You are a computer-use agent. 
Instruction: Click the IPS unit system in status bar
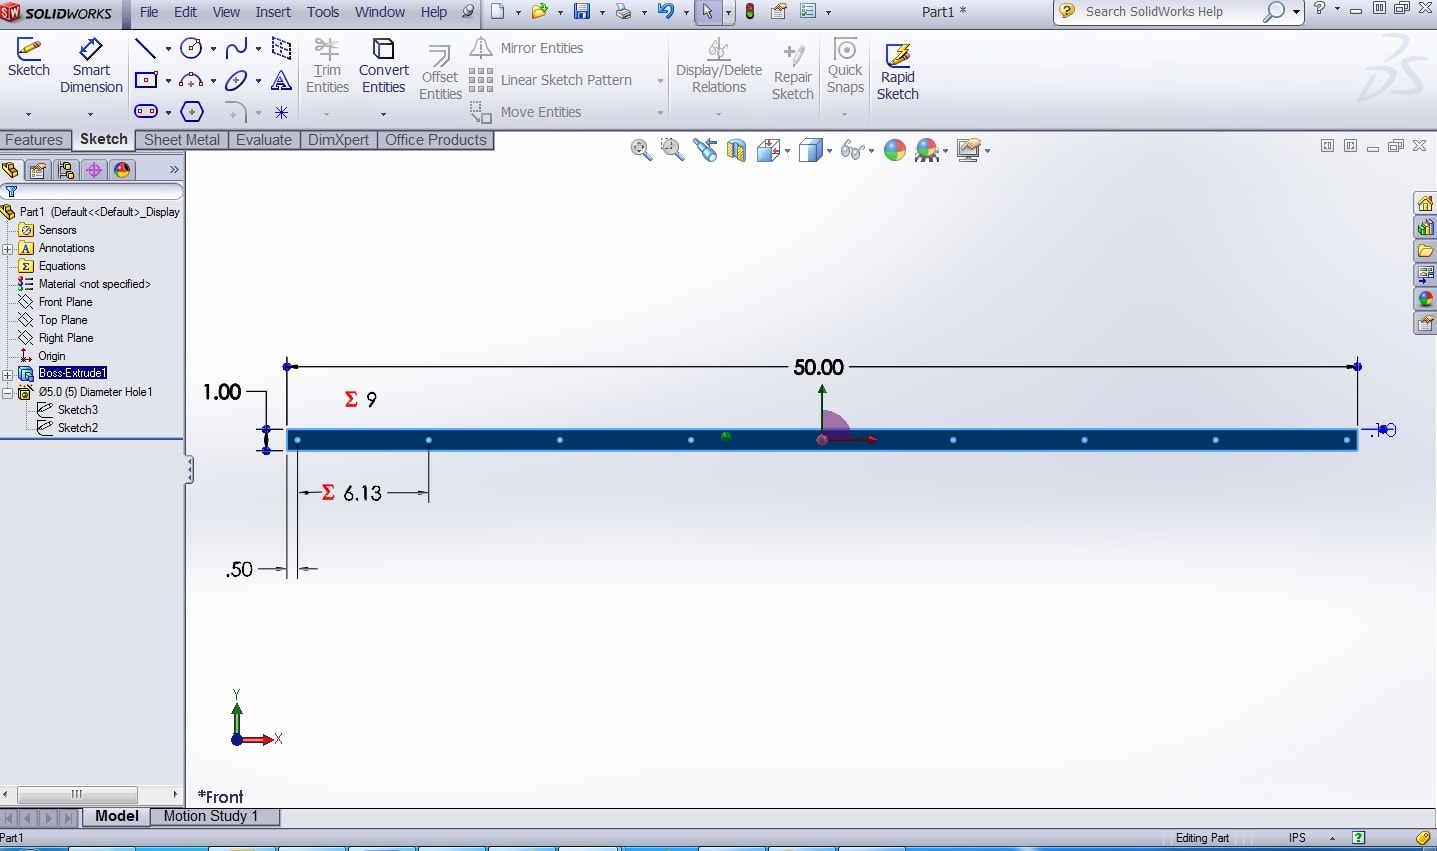coord(1297,838)
